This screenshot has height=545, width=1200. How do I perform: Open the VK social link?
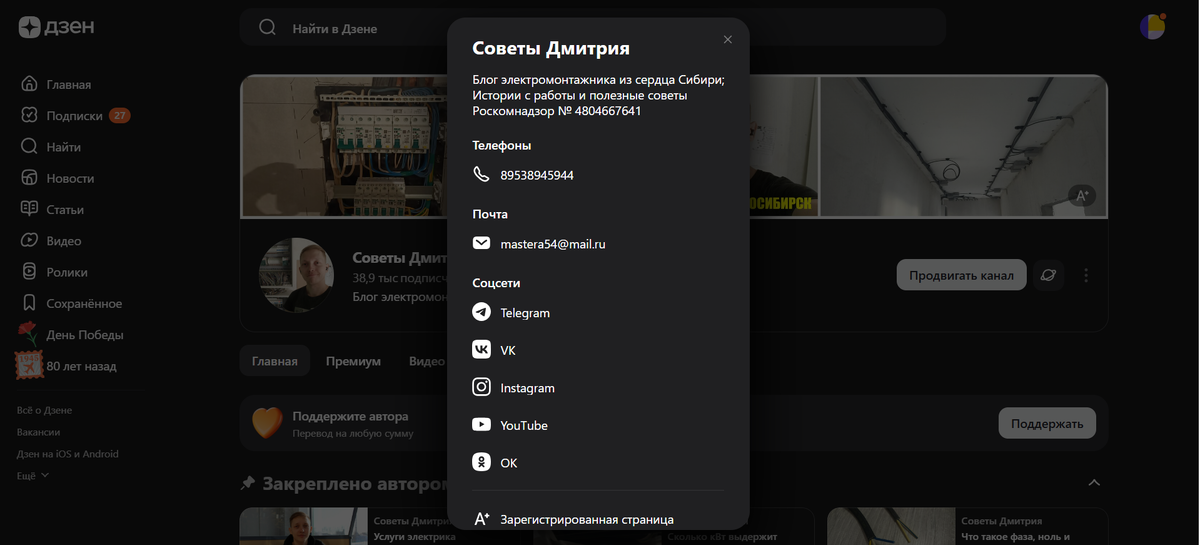pyautogui.click(x=508, y=351)
